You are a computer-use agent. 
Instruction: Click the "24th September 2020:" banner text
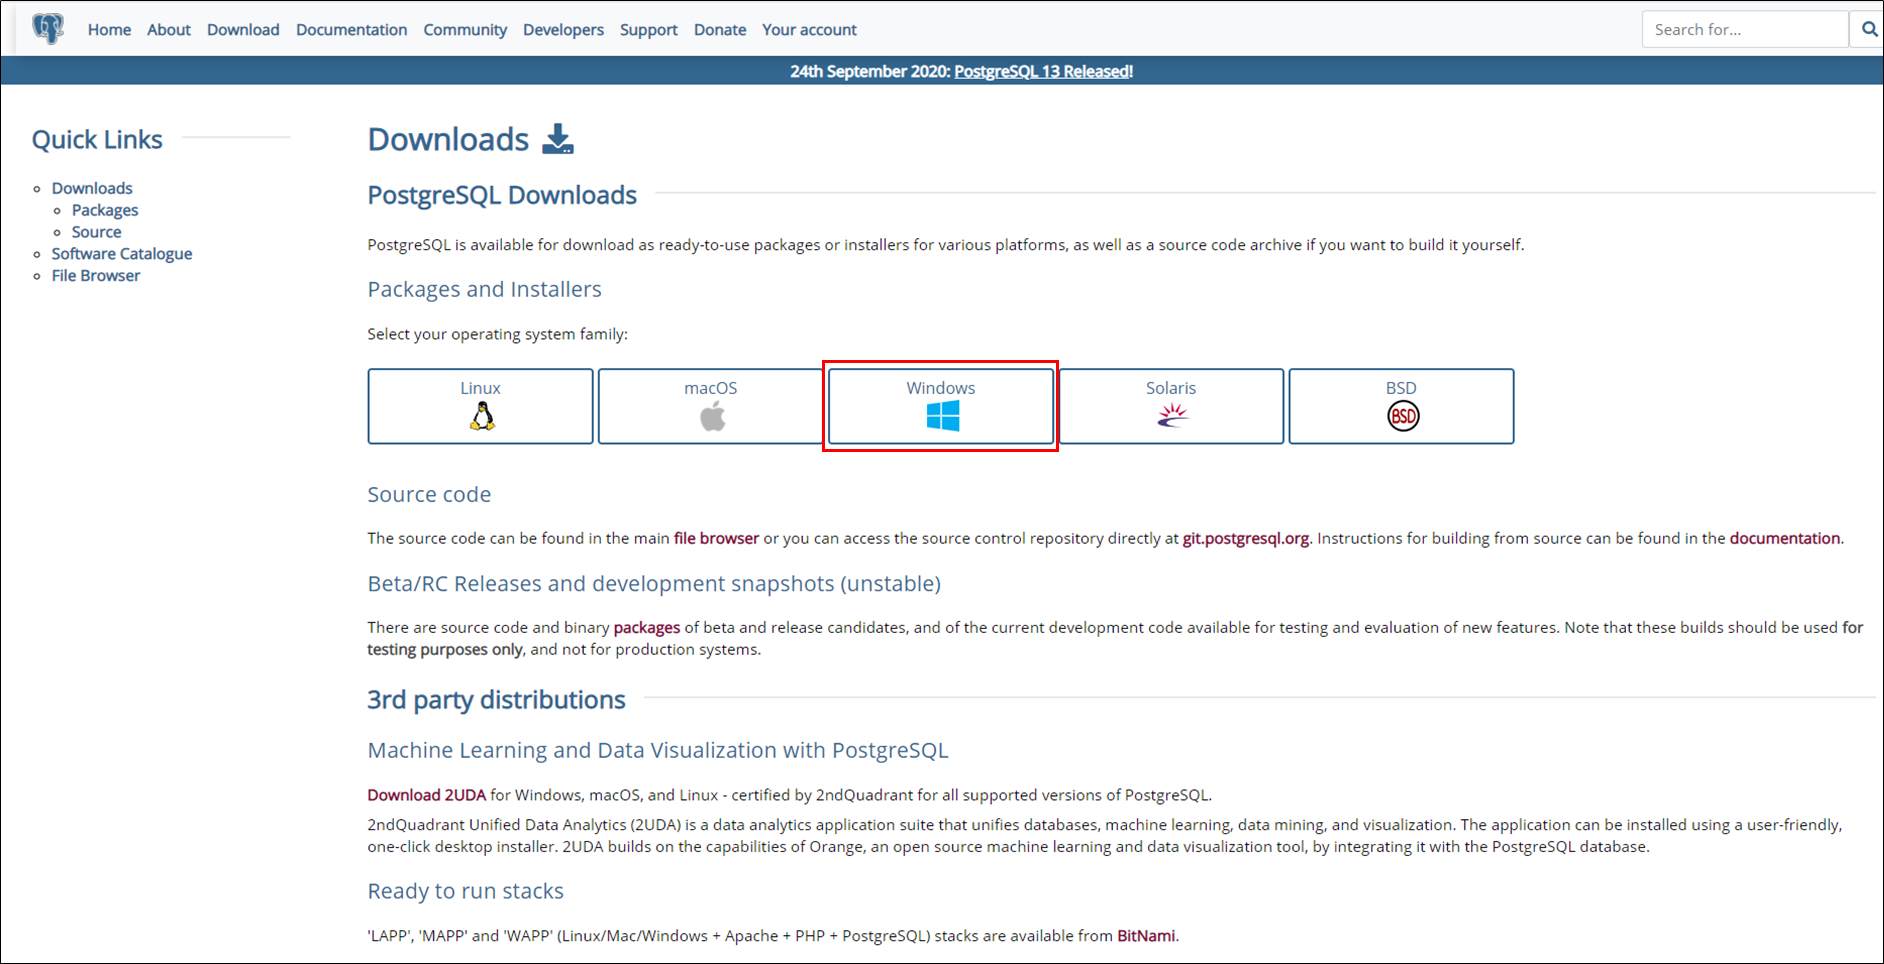point(870,71)
